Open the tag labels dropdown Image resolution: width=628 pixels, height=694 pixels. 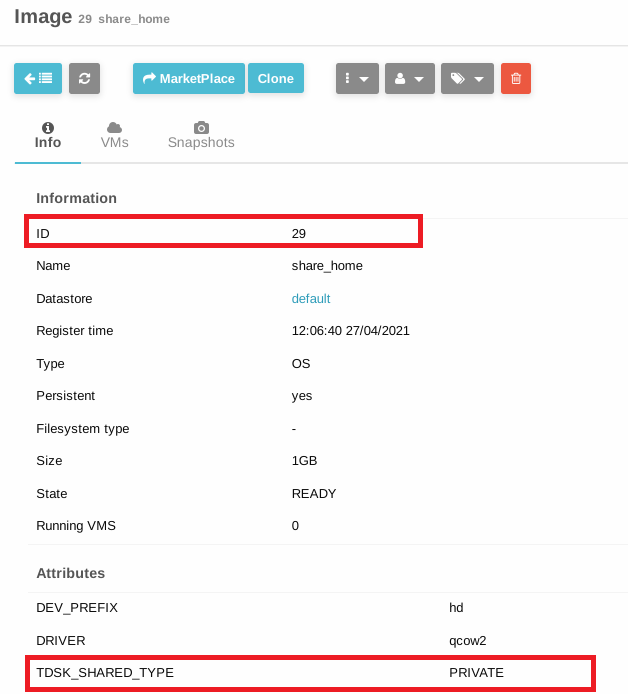(467, 79)
